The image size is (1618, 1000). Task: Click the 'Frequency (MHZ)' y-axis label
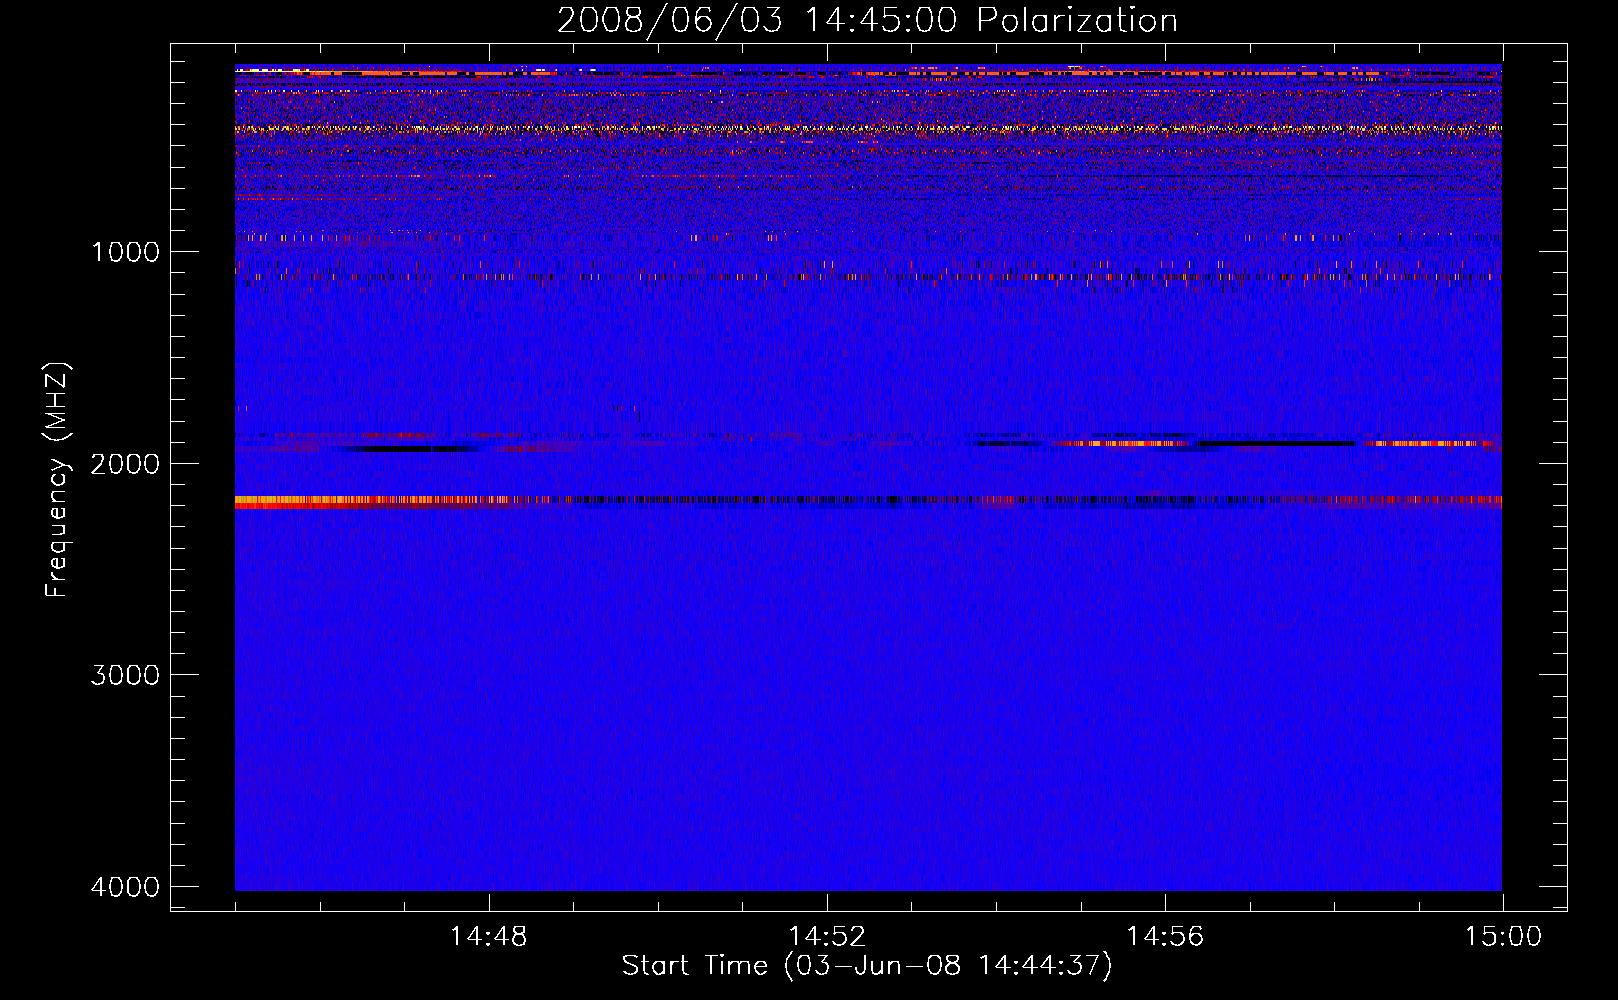(57, 480)
